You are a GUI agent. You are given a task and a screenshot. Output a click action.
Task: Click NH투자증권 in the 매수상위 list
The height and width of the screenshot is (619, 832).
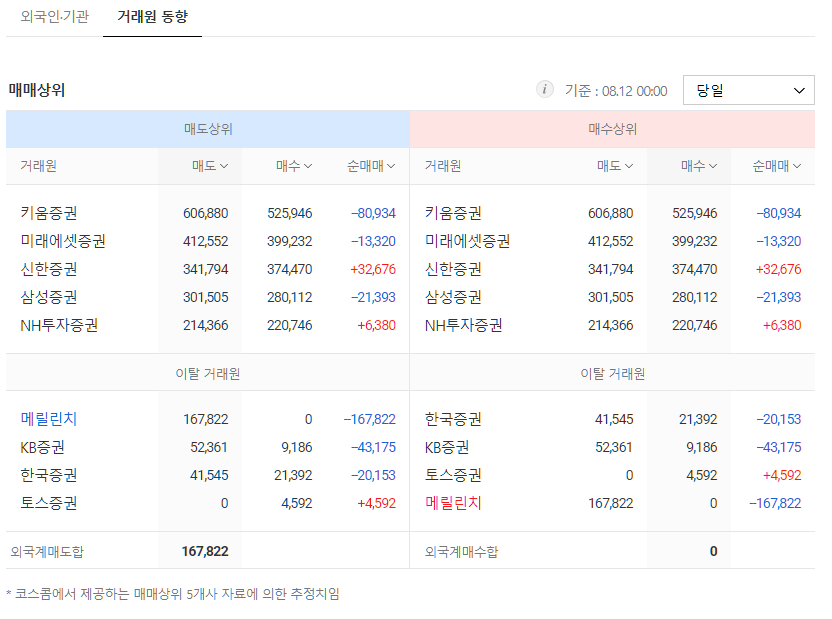464,325
